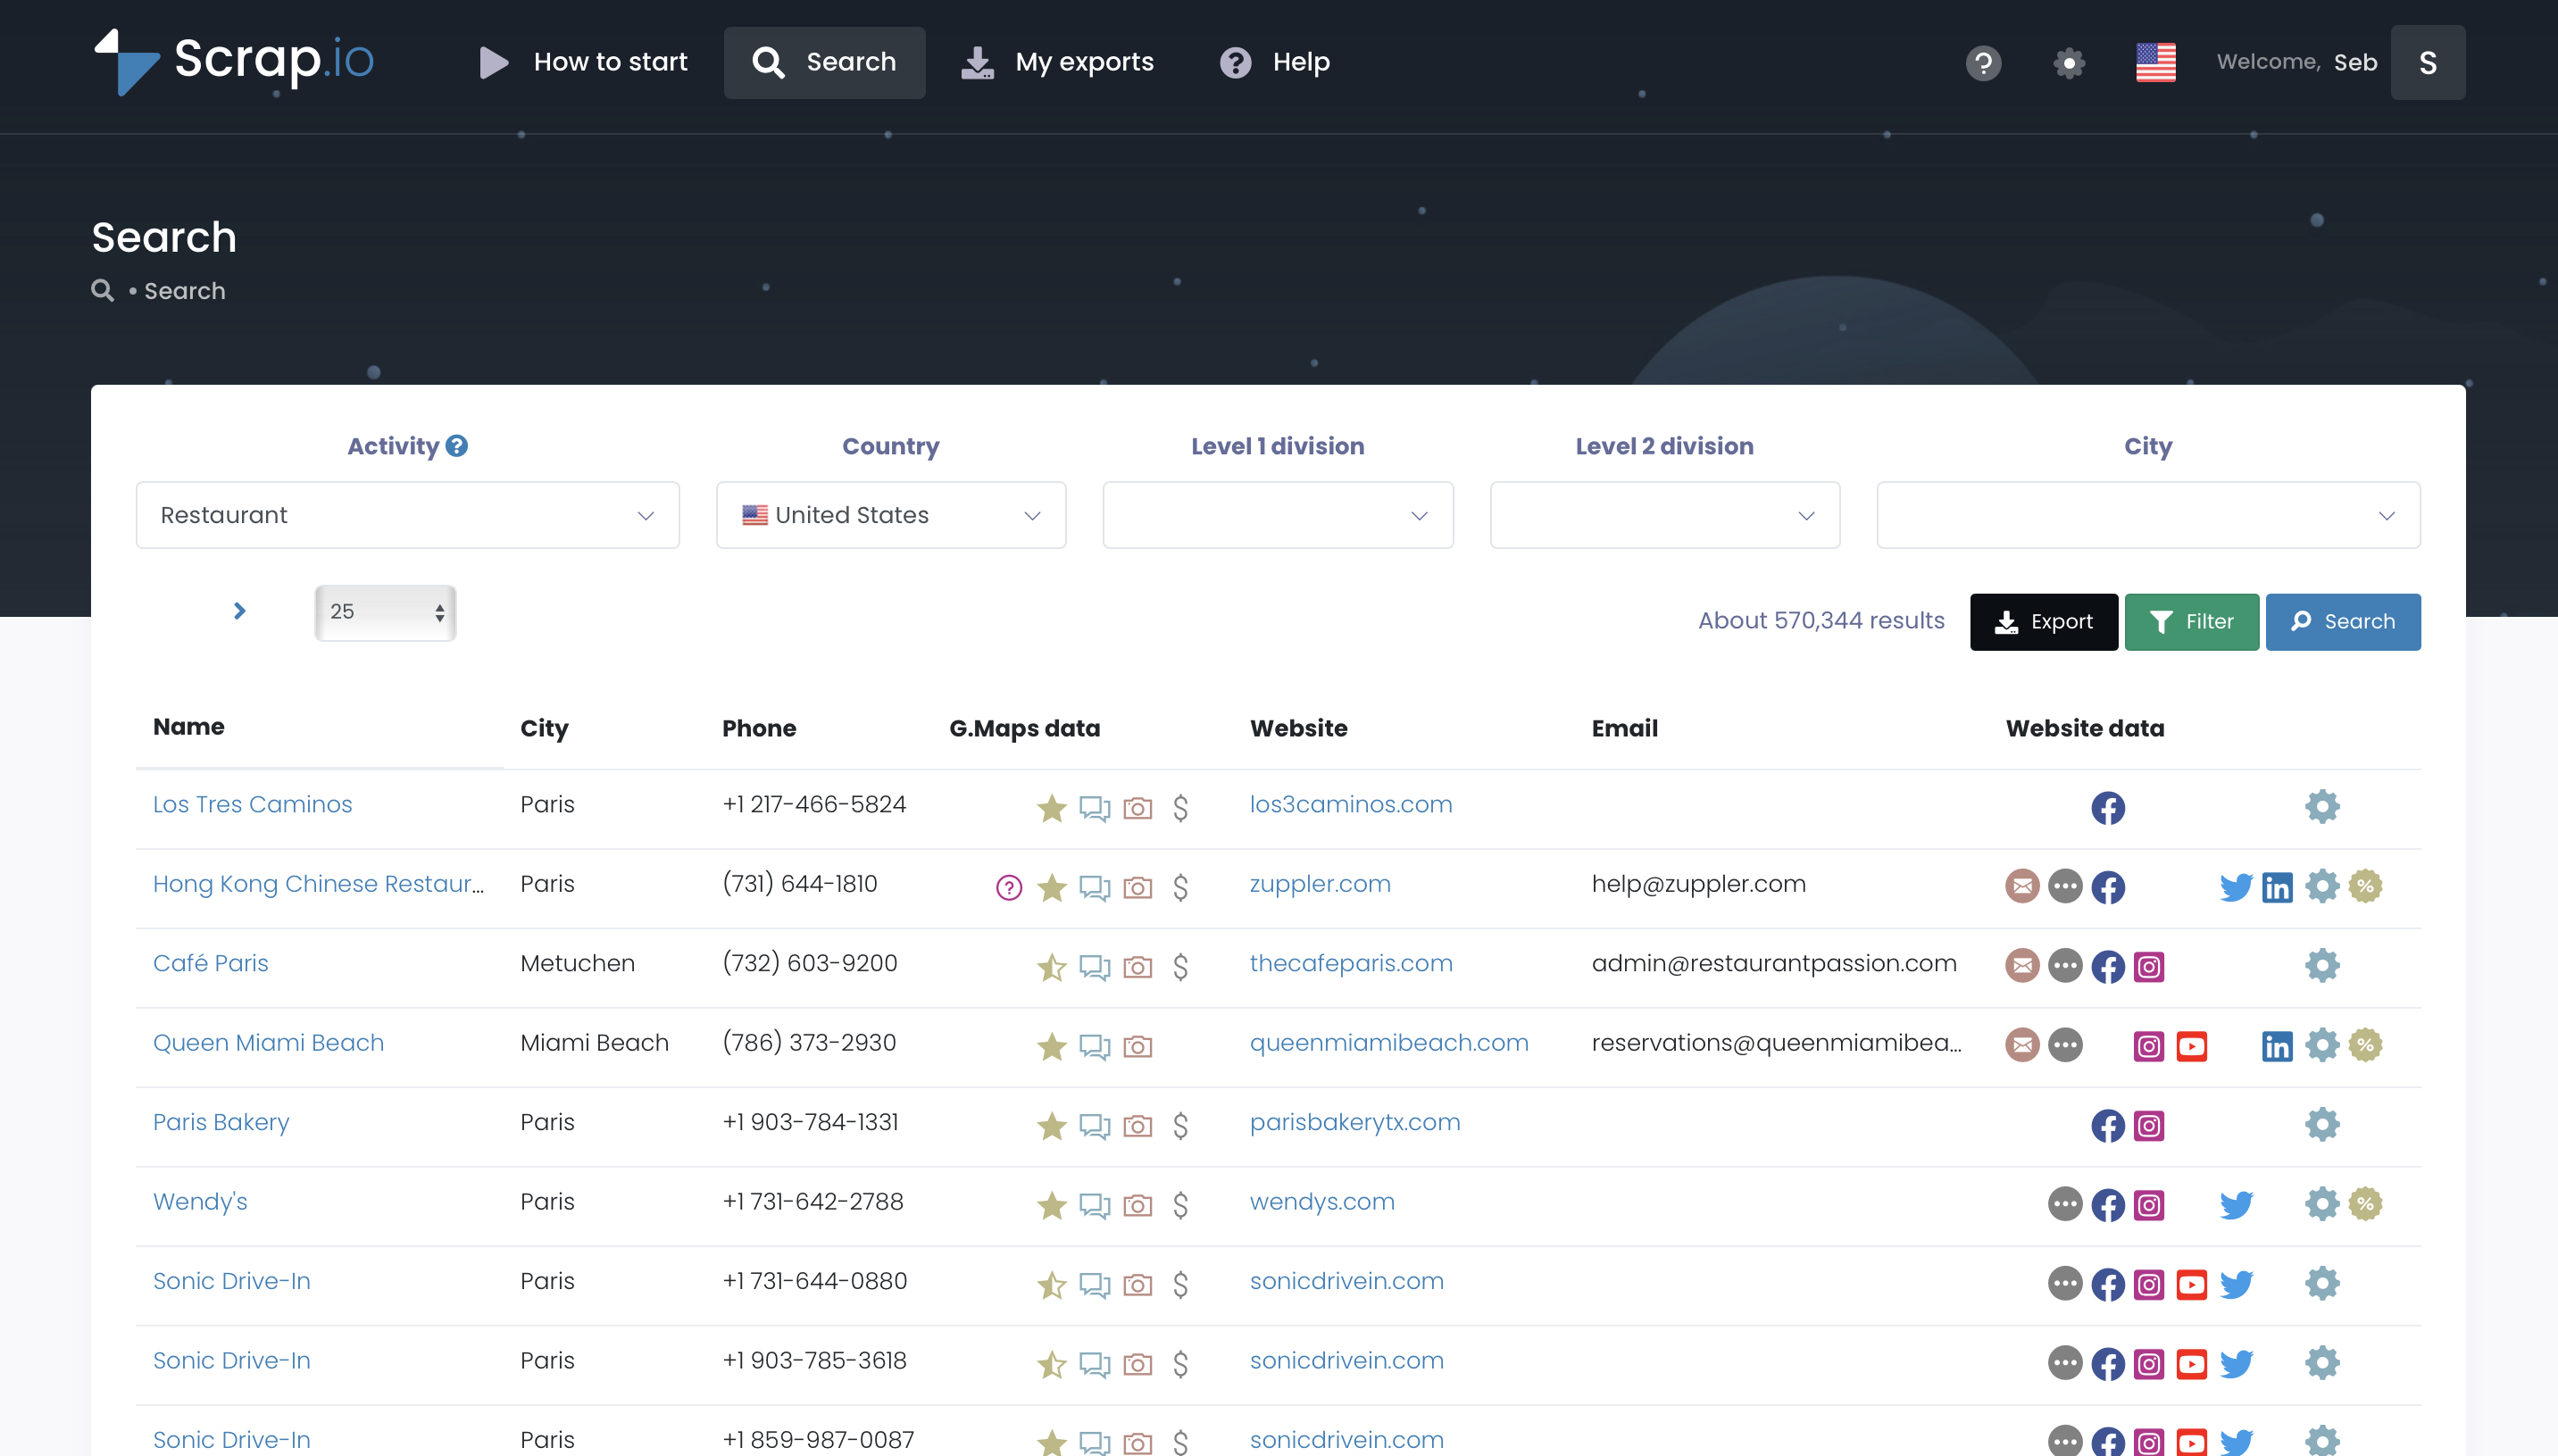Expand the Level 1 division dropdown
This screenshot has height=1456, width=2558.
point(1277,515)
